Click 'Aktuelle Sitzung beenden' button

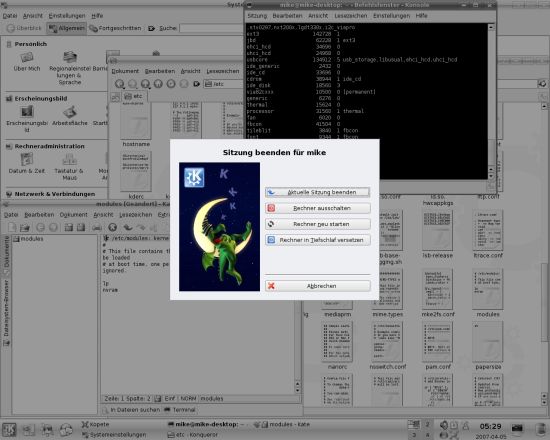317,192
